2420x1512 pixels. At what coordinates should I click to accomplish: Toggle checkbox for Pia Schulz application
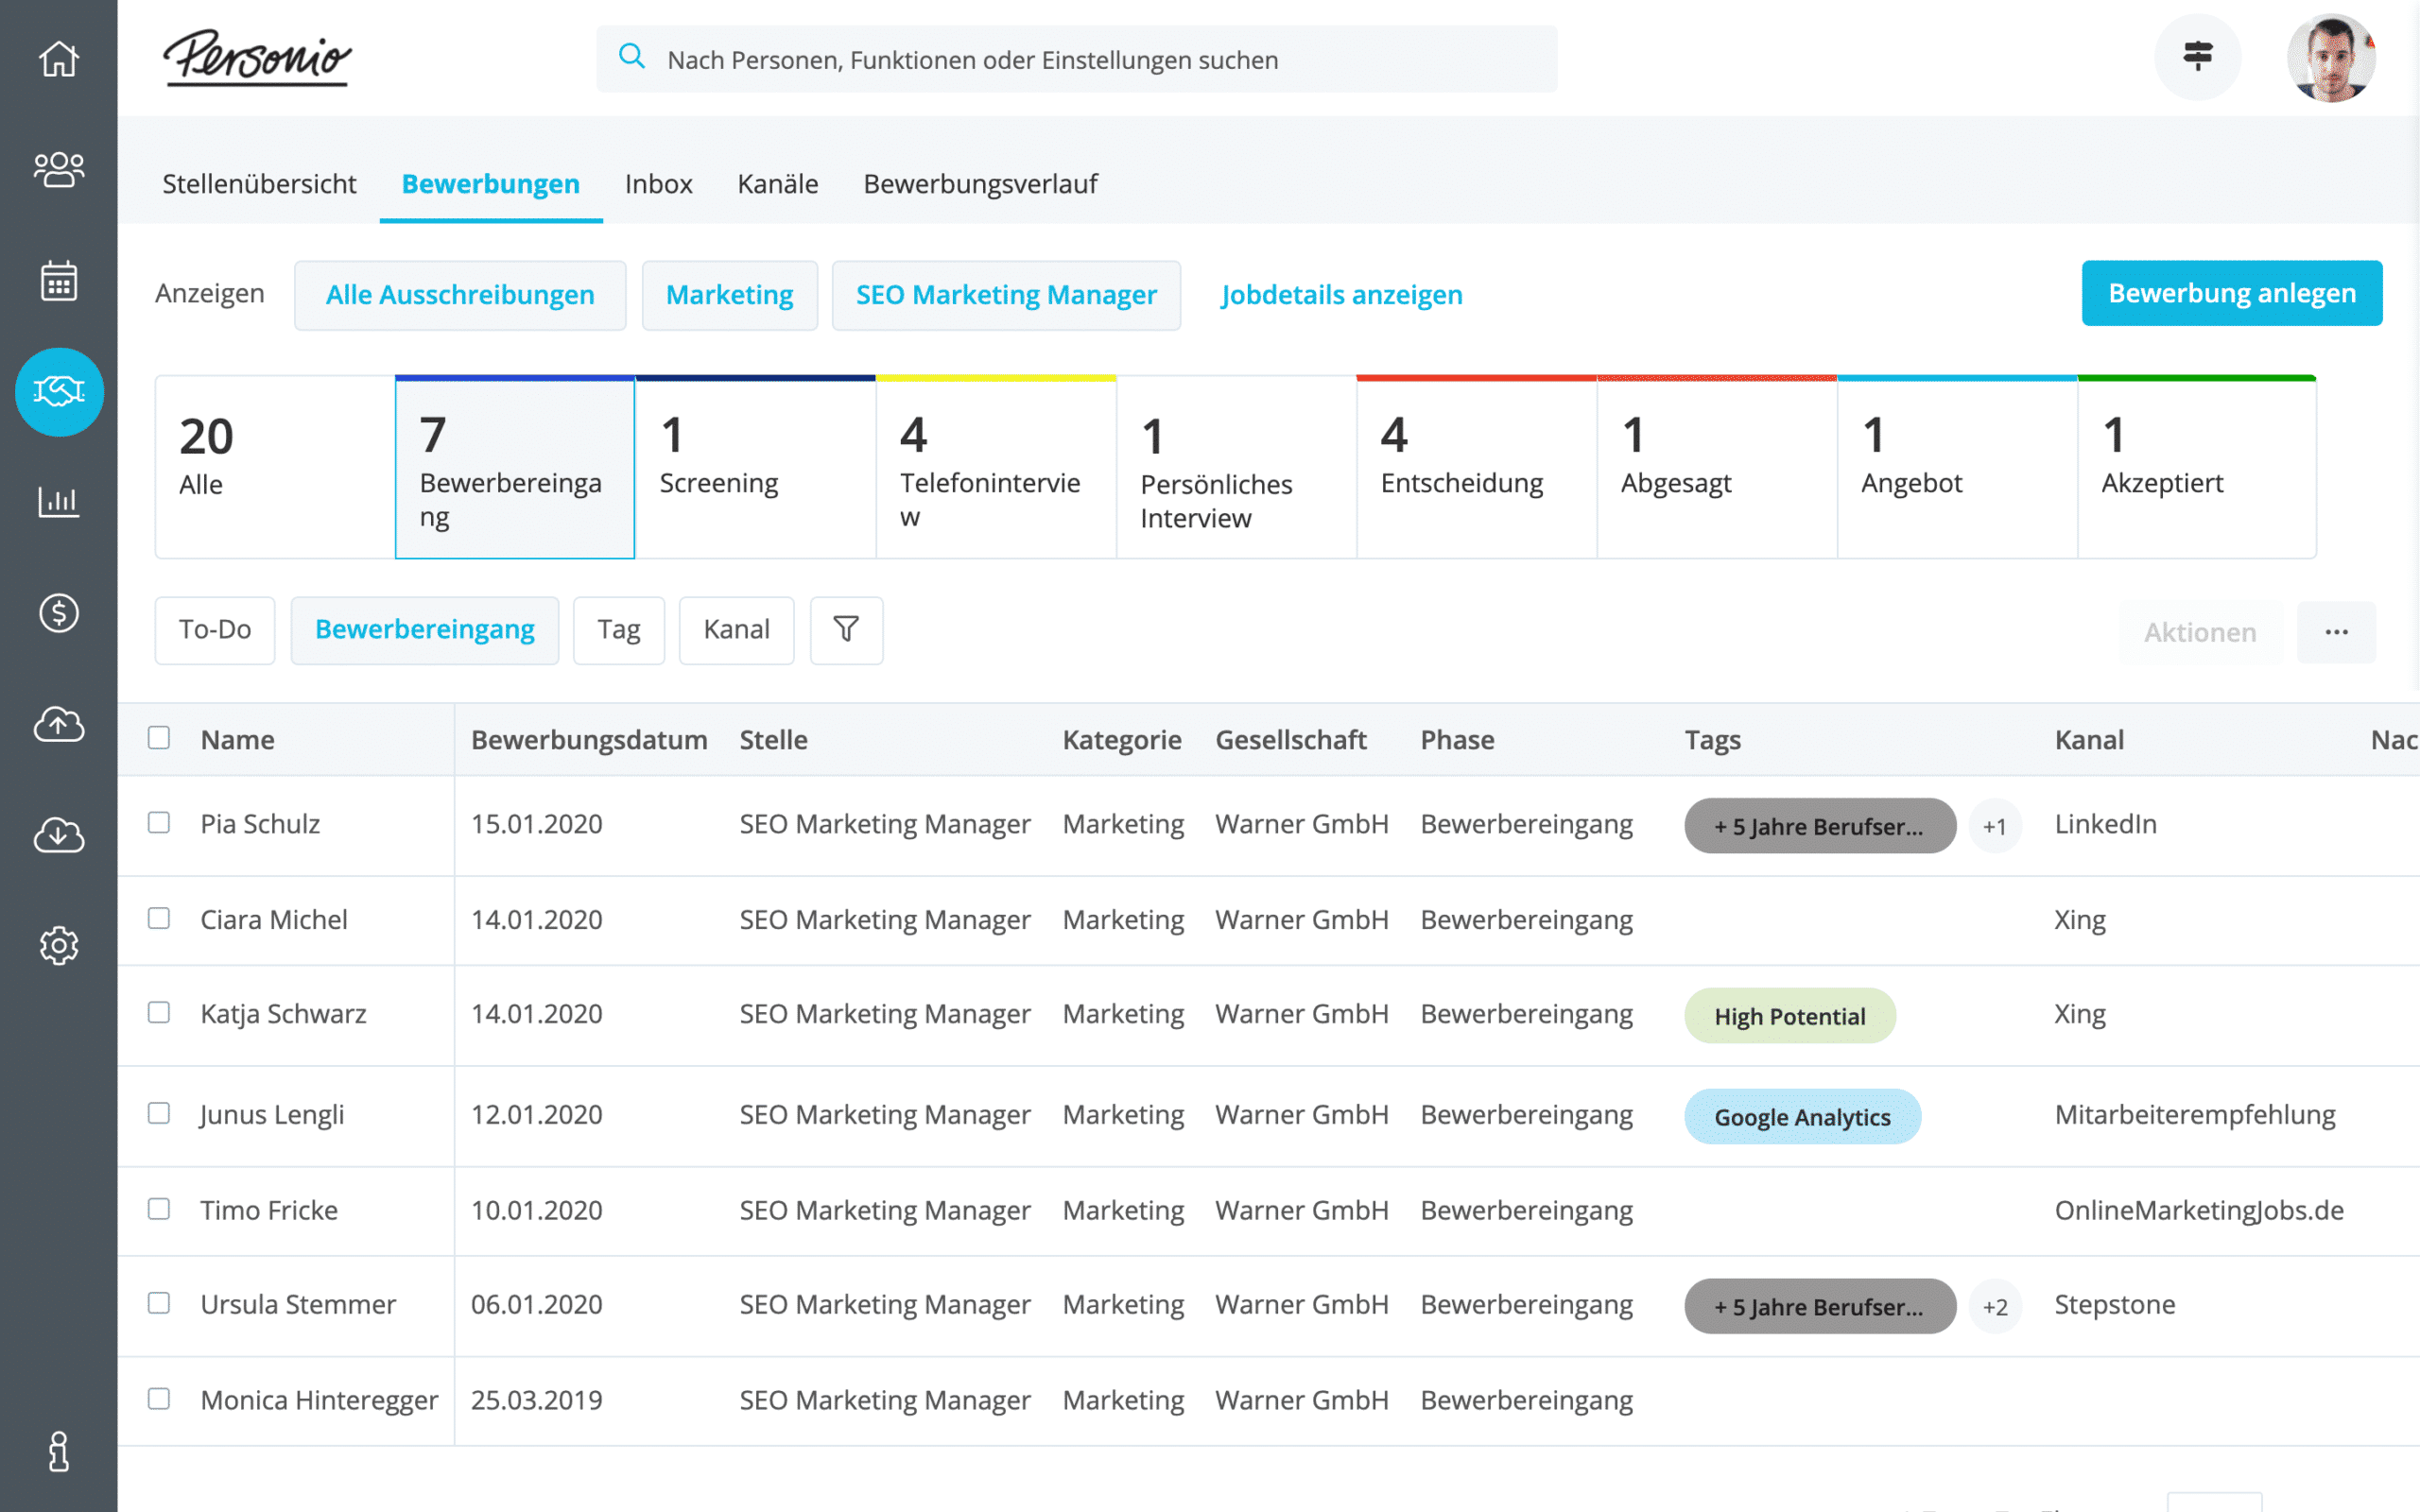(x=159, y=824)
